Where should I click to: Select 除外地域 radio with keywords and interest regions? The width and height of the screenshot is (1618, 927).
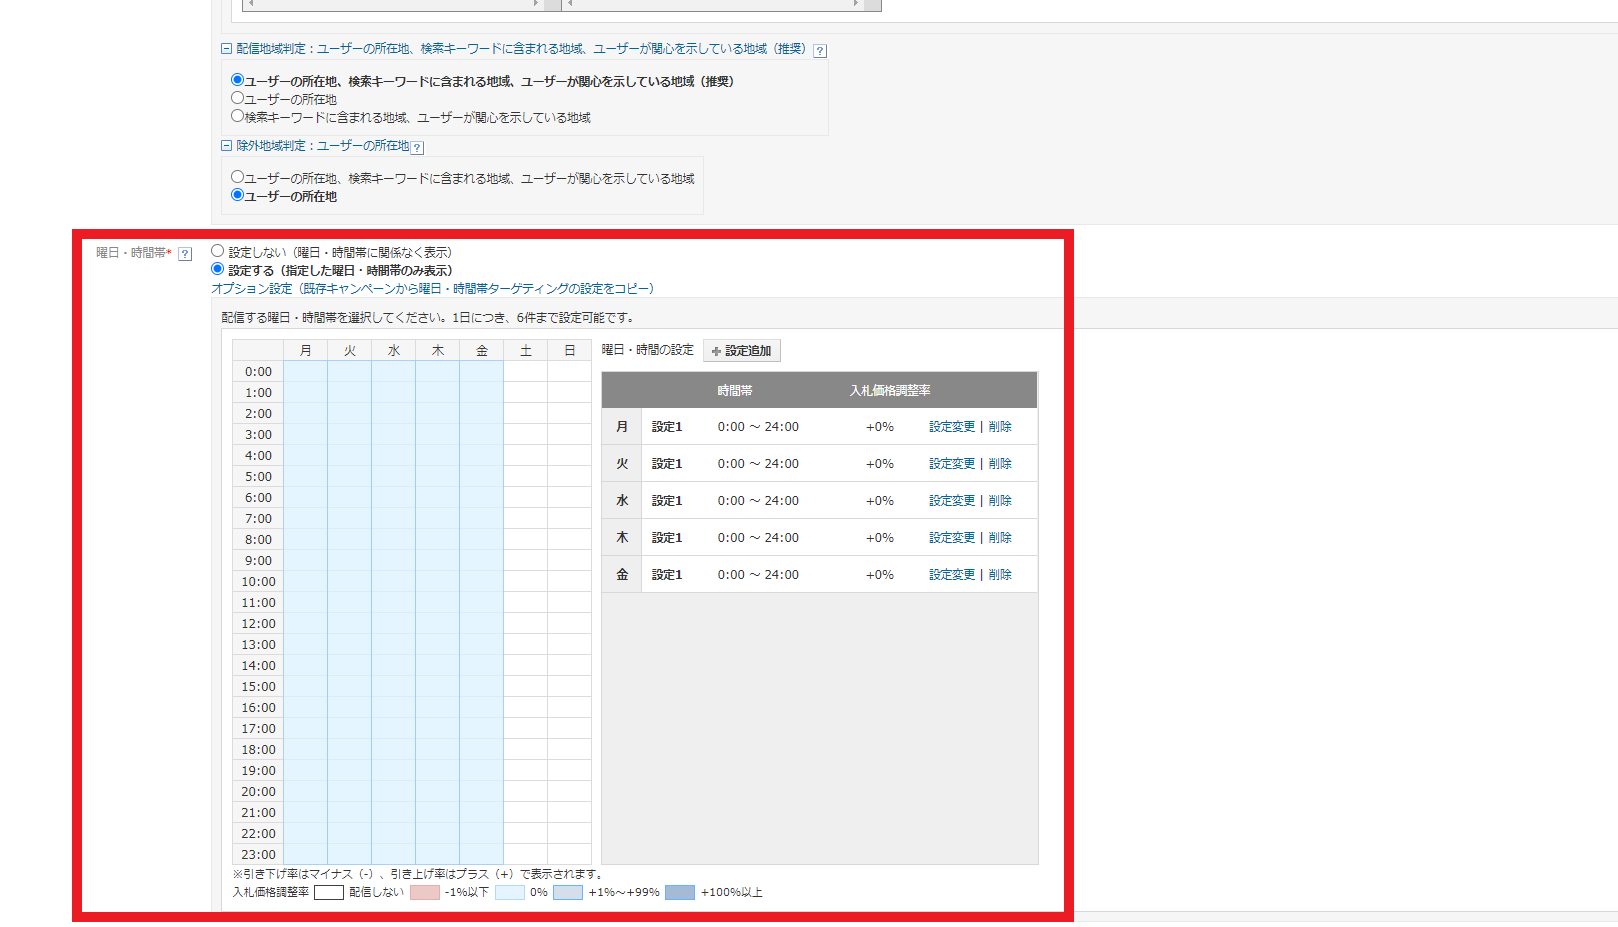237,177
